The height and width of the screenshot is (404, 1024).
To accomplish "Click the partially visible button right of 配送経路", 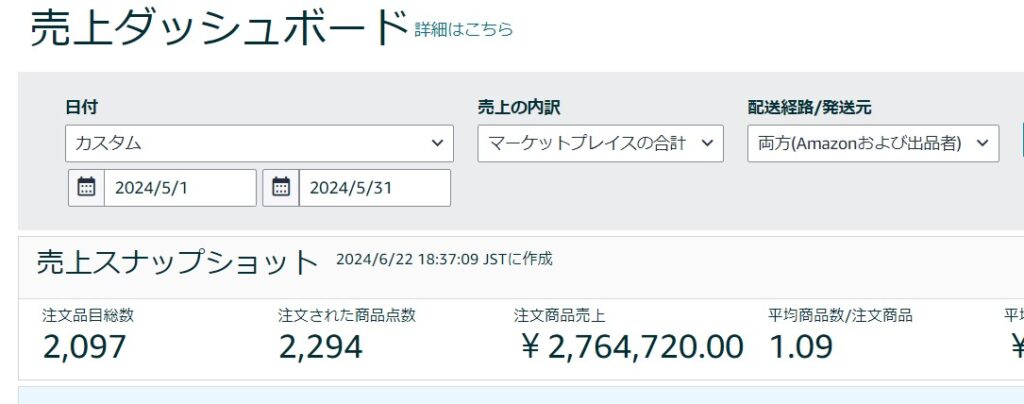I will 1021,143.
